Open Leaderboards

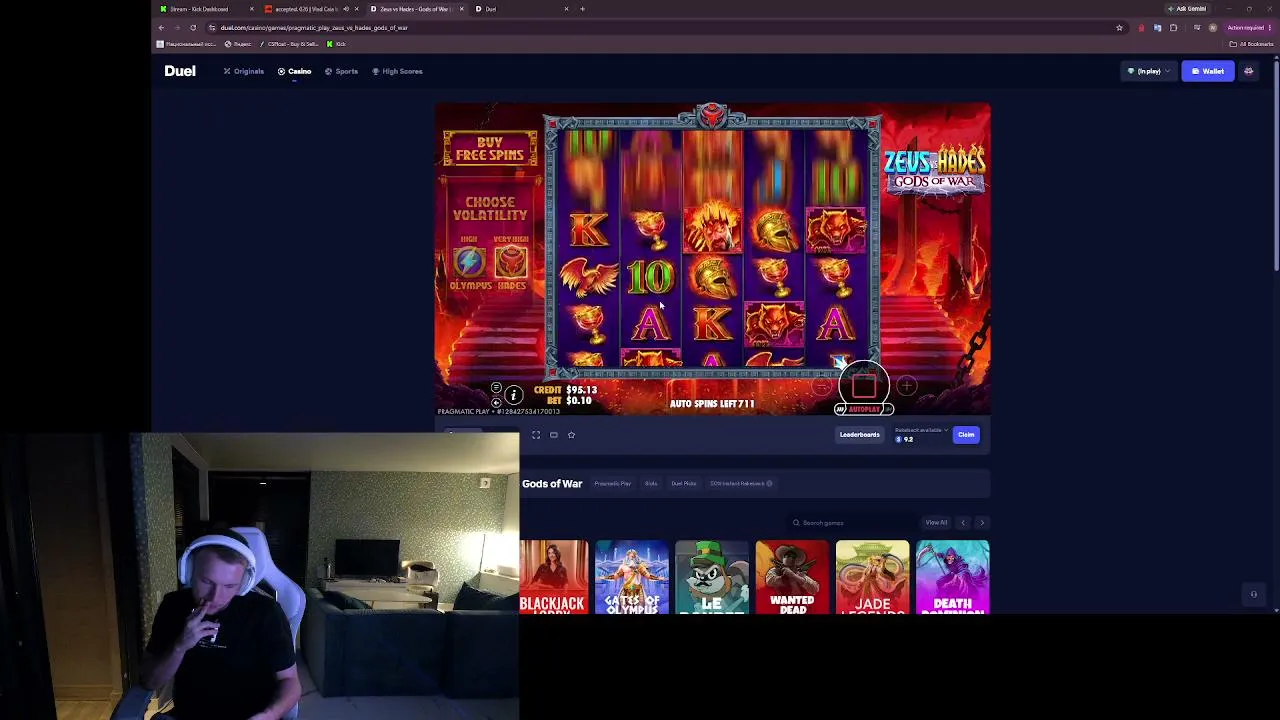point(859,435)
